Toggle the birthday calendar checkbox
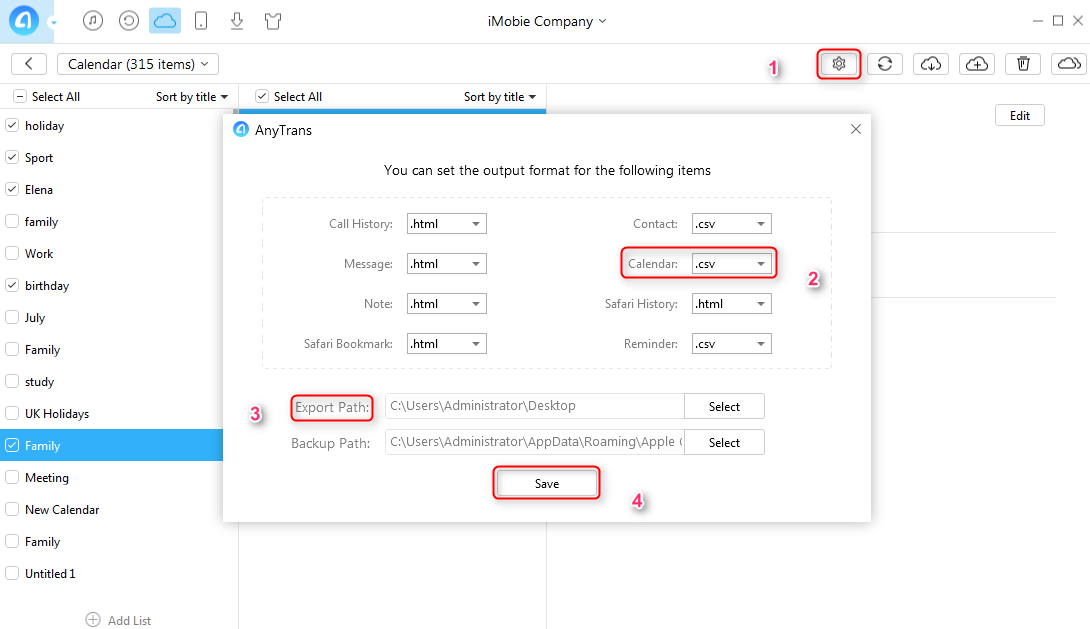 click(x=12, y=285)
